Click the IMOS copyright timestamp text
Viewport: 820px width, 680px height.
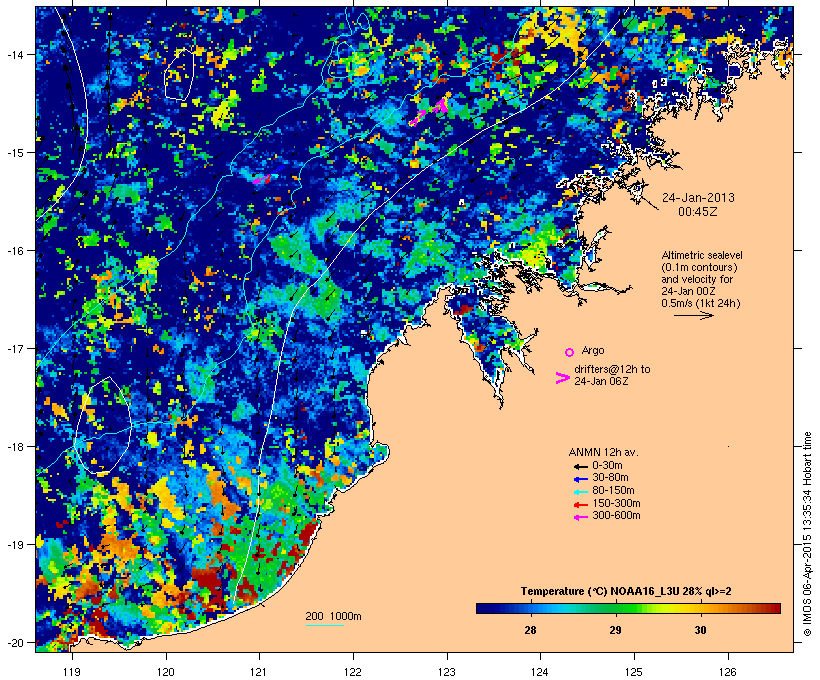807,534
